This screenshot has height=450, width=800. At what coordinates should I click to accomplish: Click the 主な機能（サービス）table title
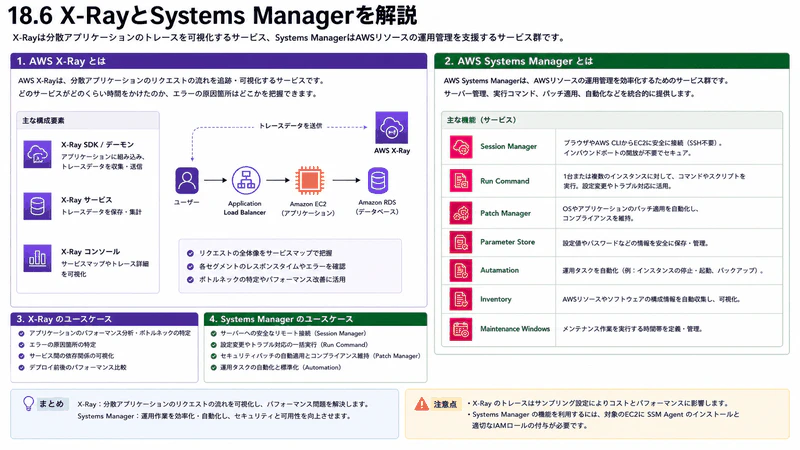pos(482,120)
